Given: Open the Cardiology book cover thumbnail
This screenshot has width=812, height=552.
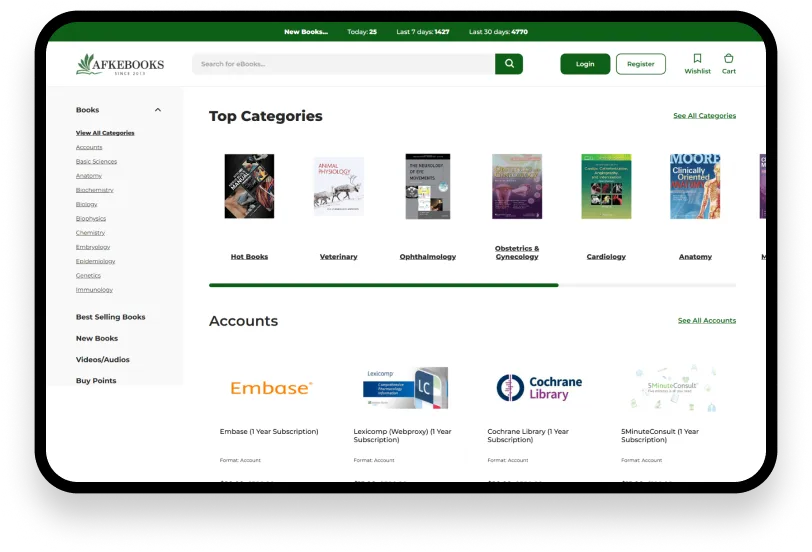Looking at the screenshot, I should (606, 186).
